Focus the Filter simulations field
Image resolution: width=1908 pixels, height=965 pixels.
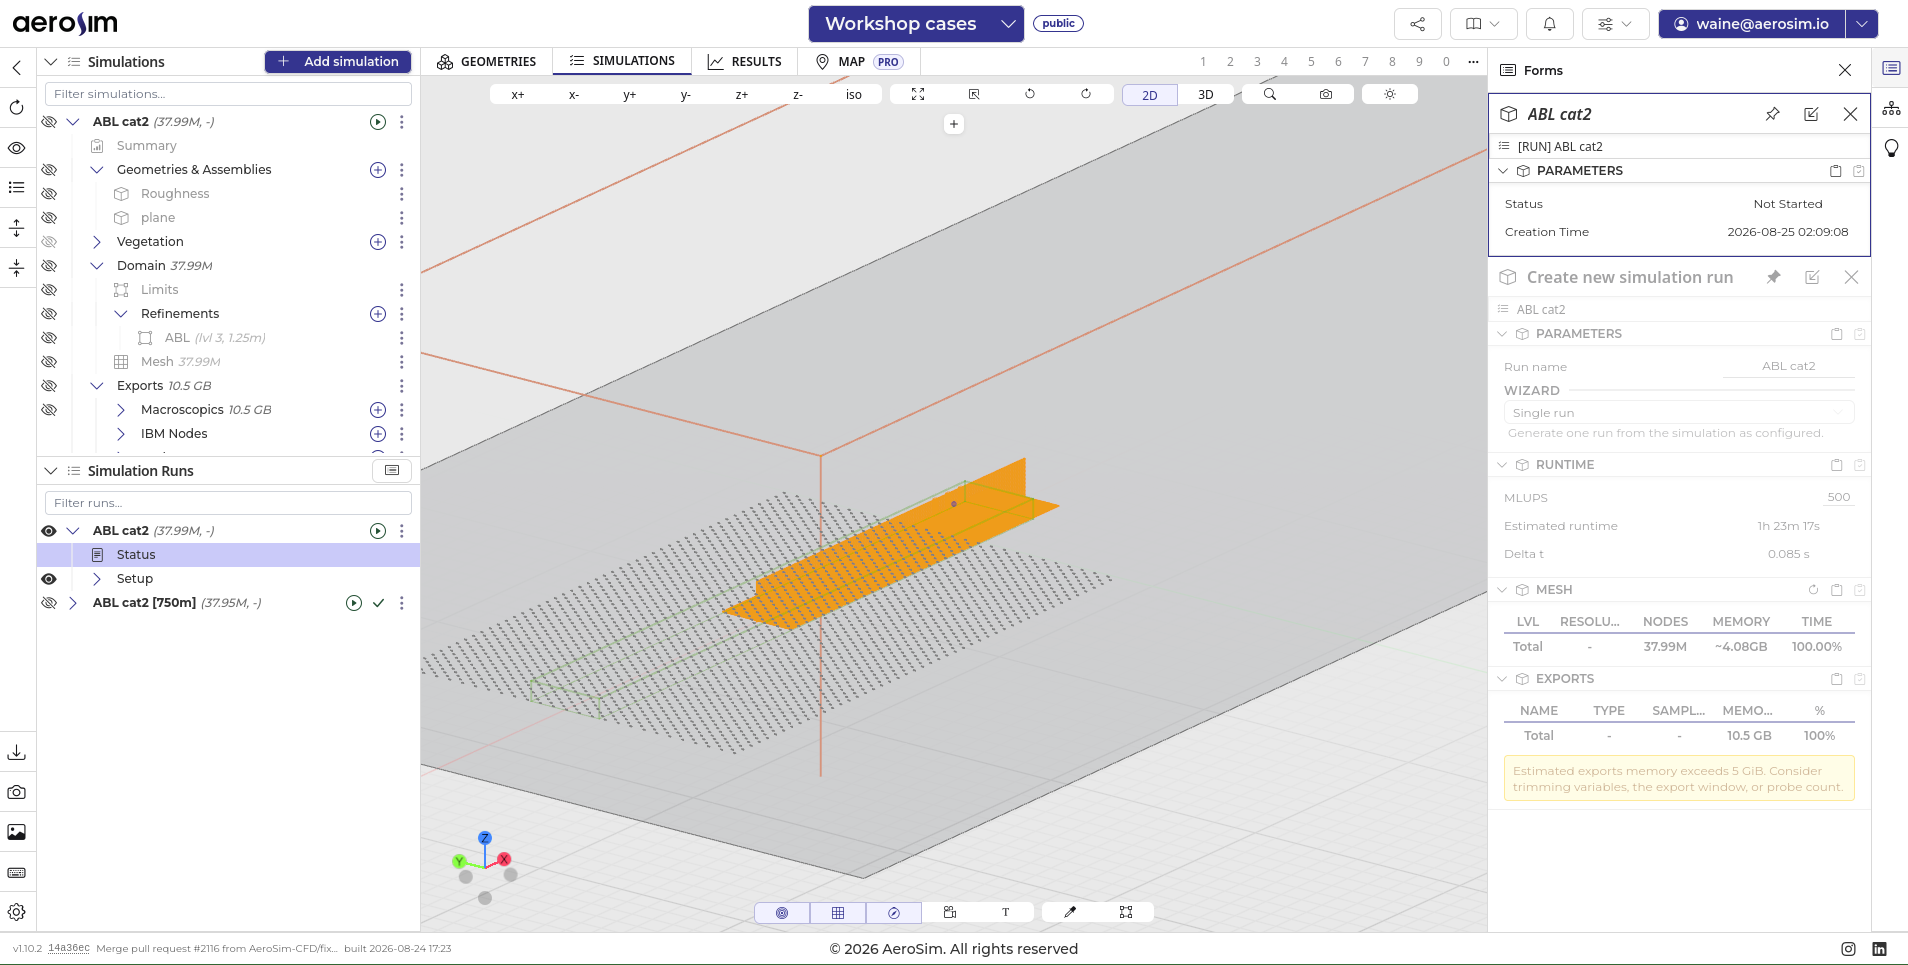(228, 94)
